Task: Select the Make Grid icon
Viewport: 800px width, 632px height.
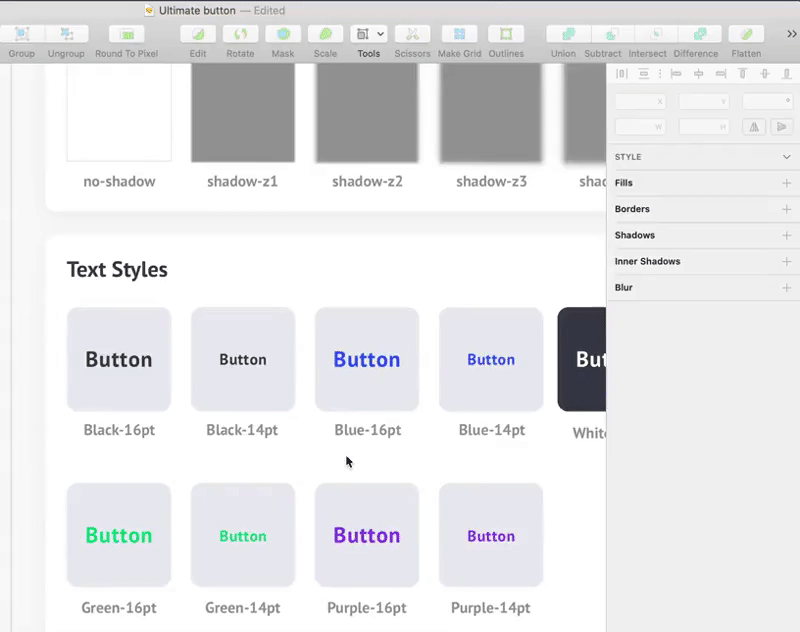Action: click(459, 34)
